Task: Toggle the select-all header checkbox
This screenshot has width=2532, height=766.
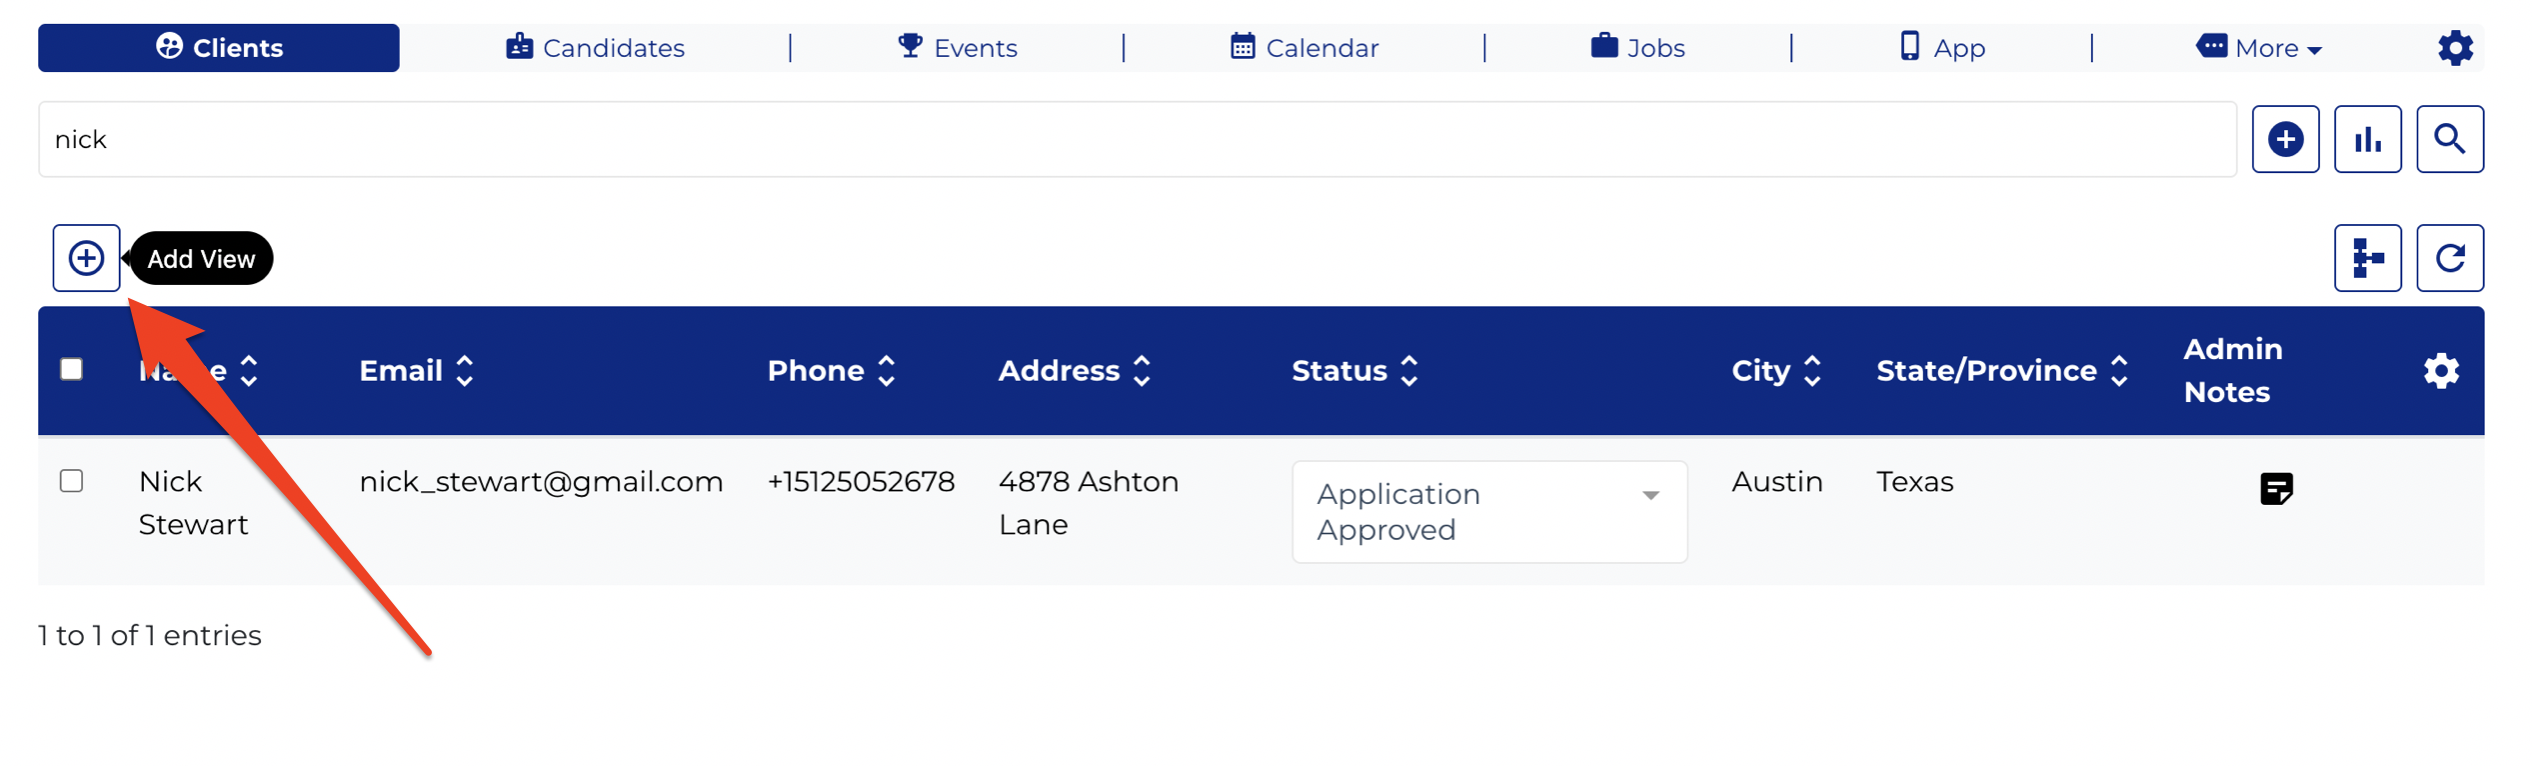Action: click(71, 369)
